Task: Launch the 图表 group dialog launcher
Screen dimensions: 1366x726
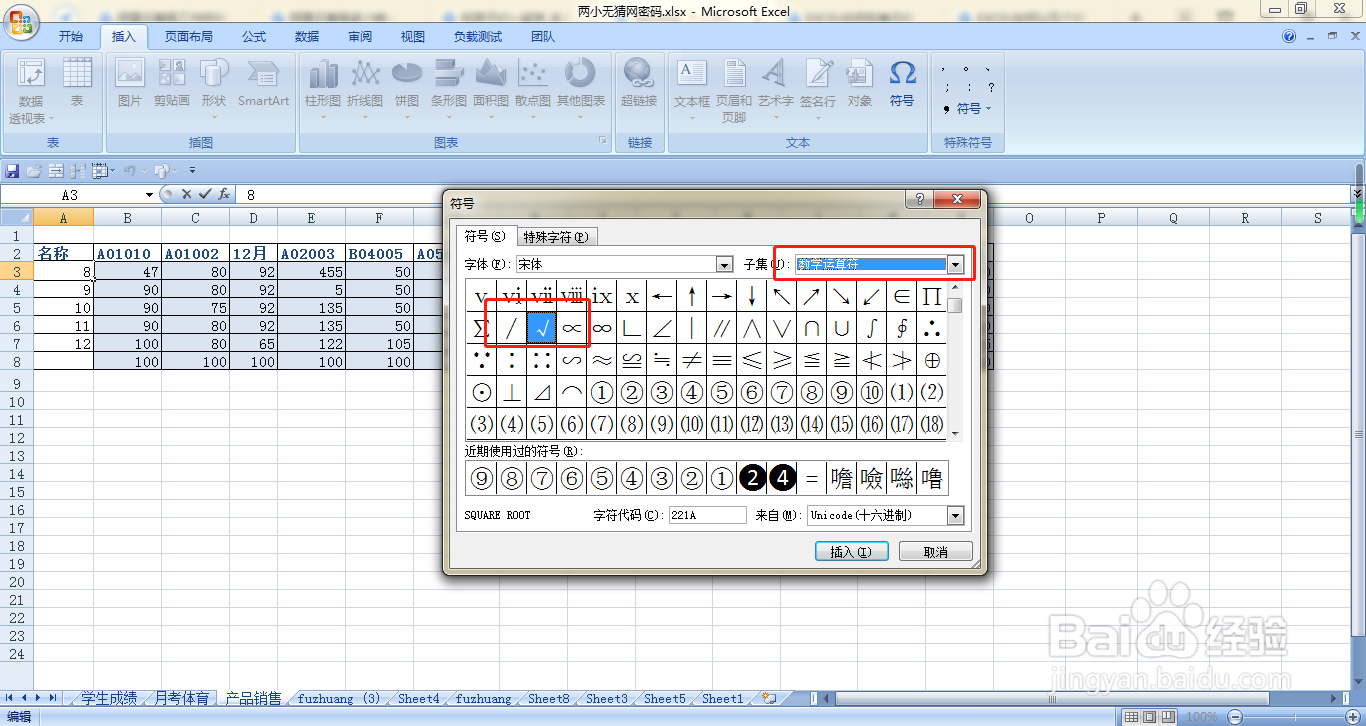Action: 602,142
